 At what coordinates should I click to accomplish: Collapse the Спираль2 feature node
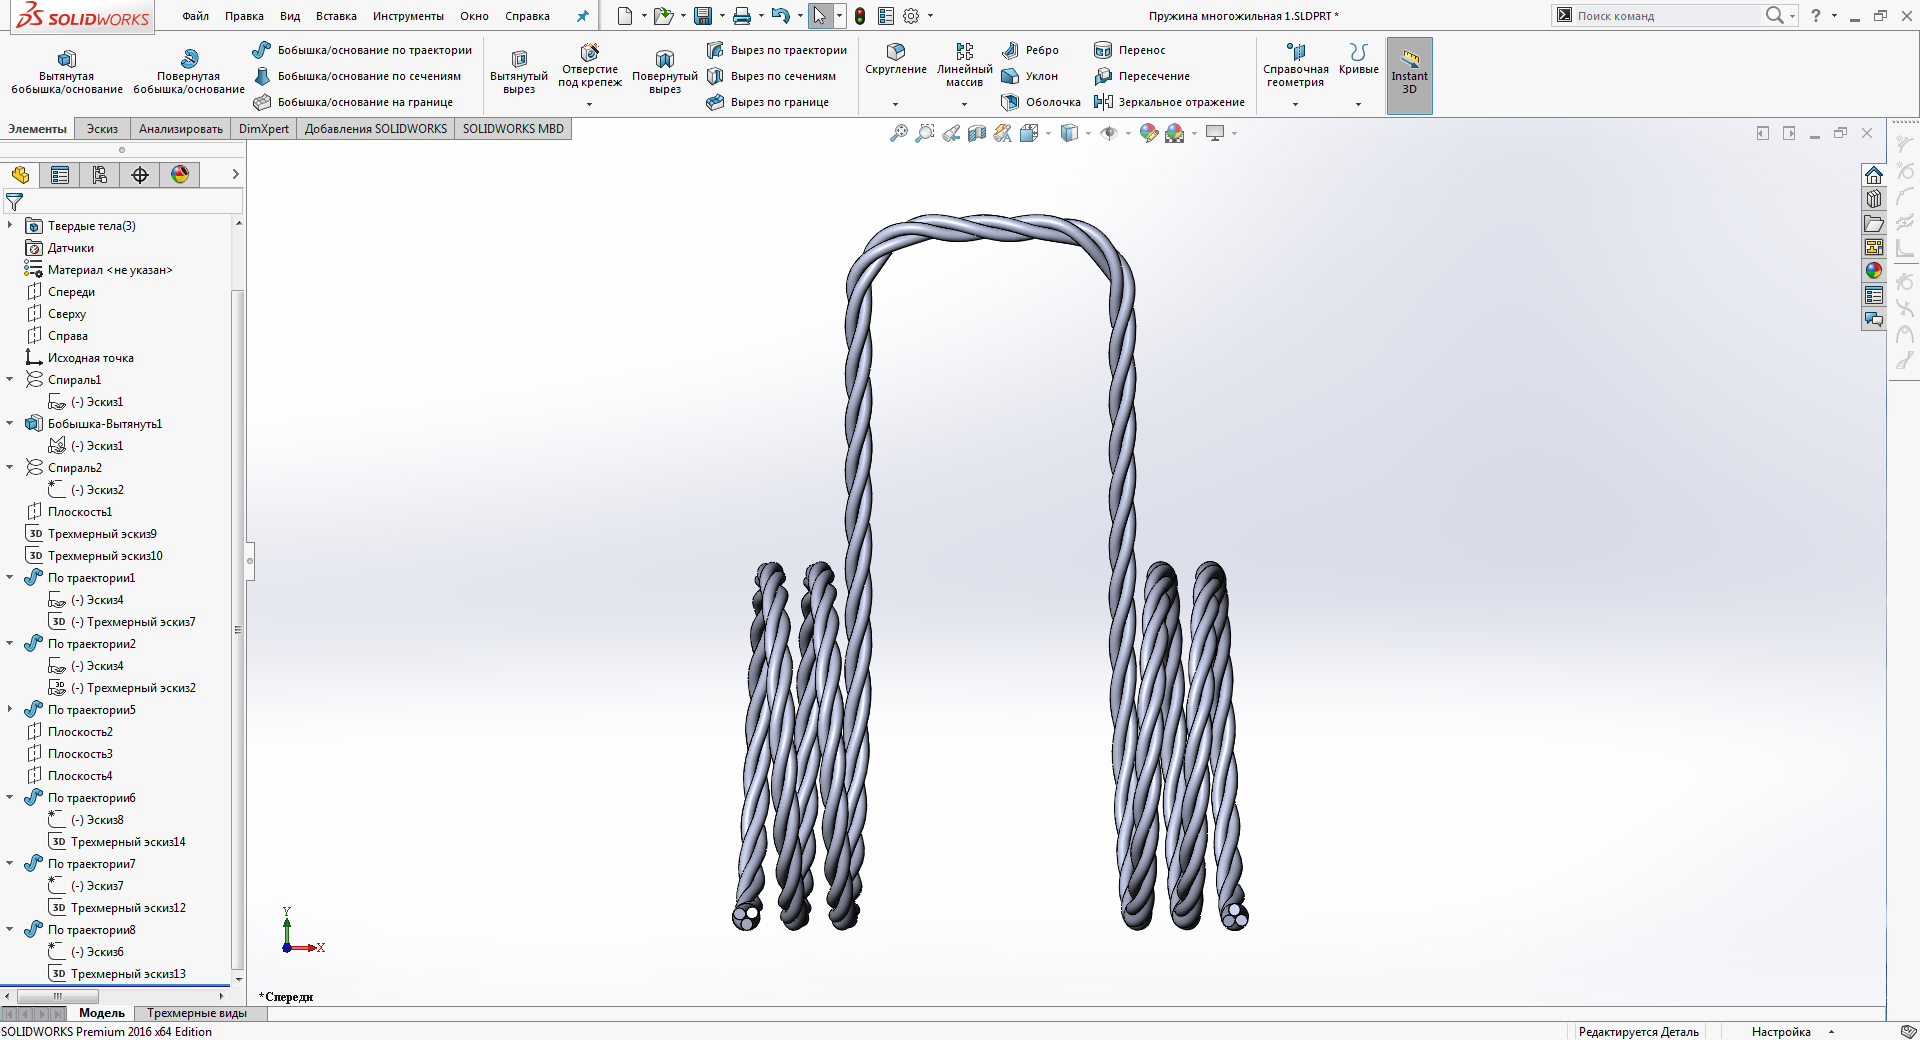pos(10,467)
